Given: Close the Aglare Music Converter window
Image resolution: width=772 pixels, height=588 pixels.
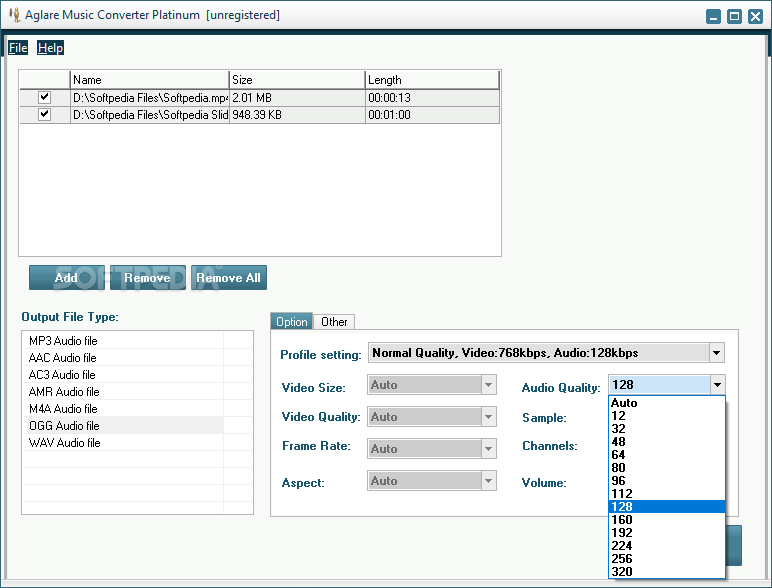Looking at the screenshot, I should pos(755,16).
